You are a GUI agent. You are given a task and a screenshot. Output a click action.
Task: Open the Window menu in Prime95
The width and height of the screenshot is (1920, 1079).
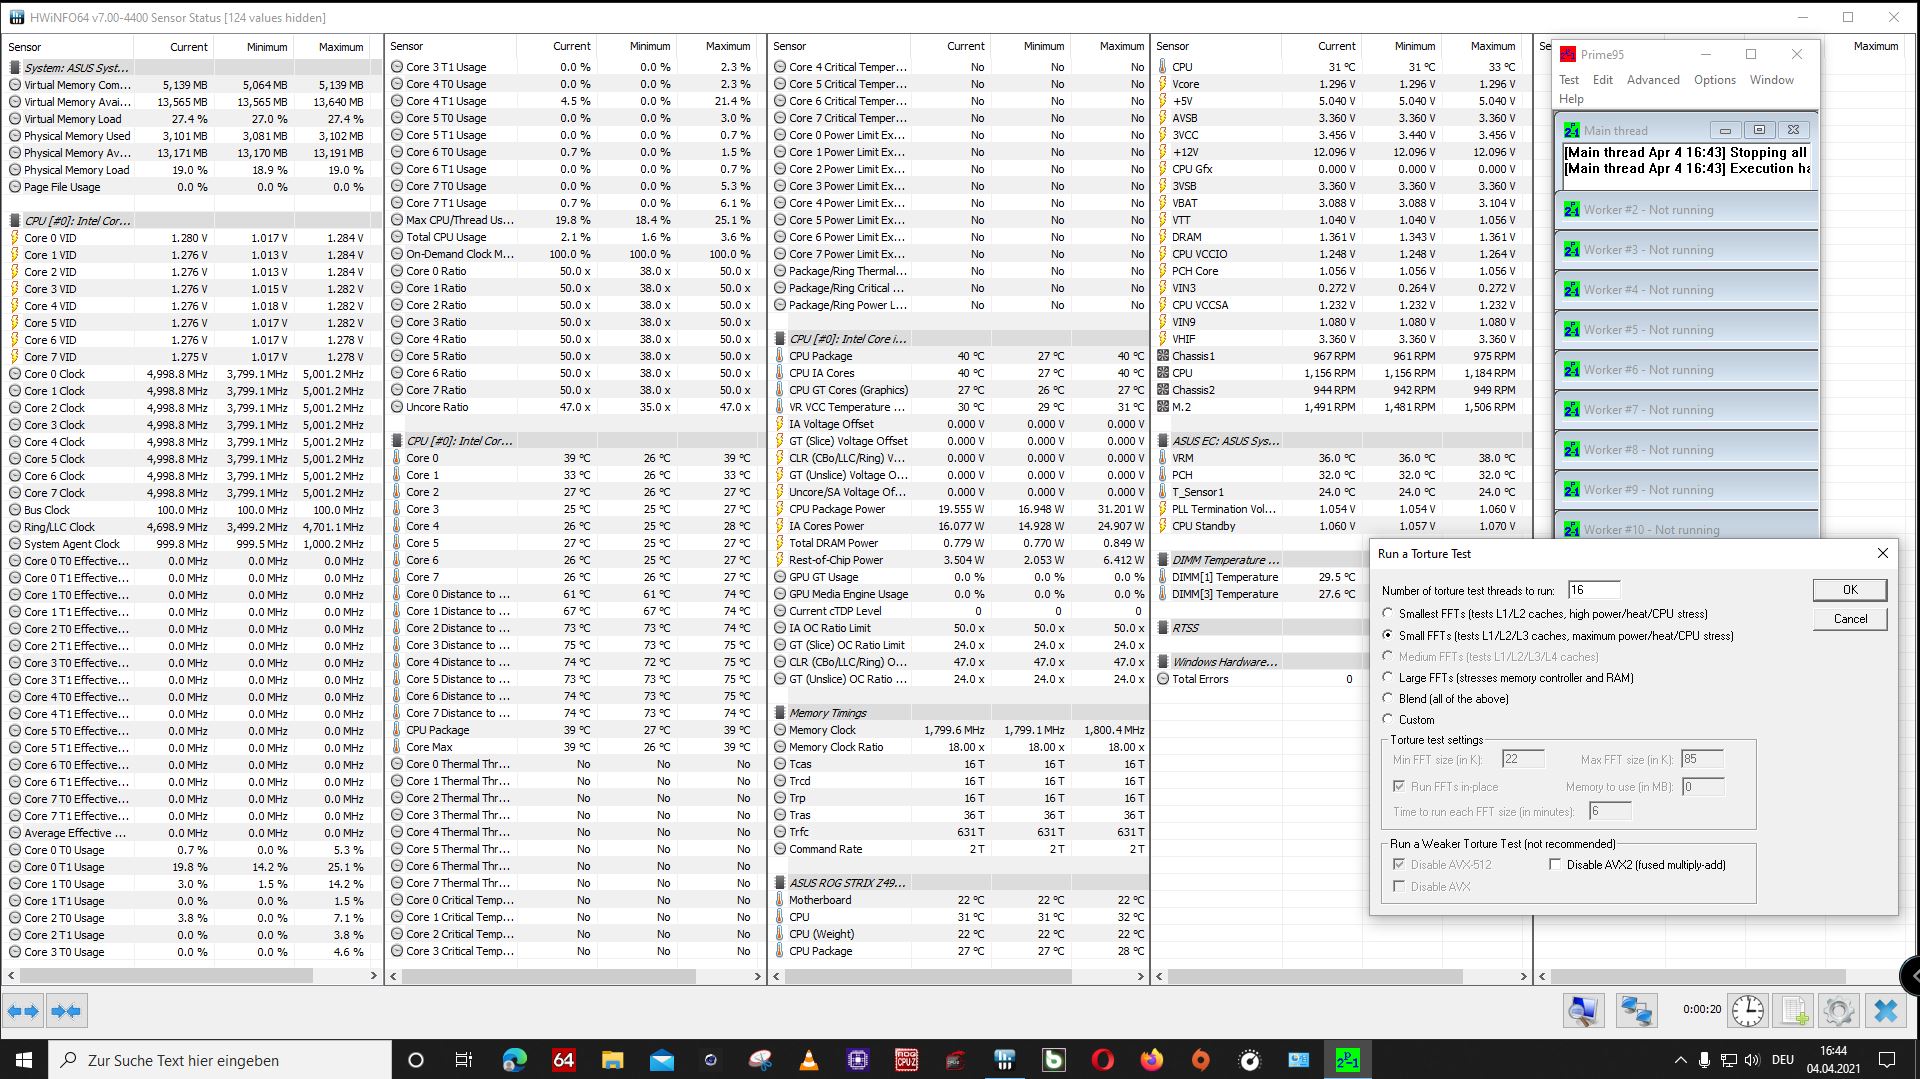click(1771, 80)
